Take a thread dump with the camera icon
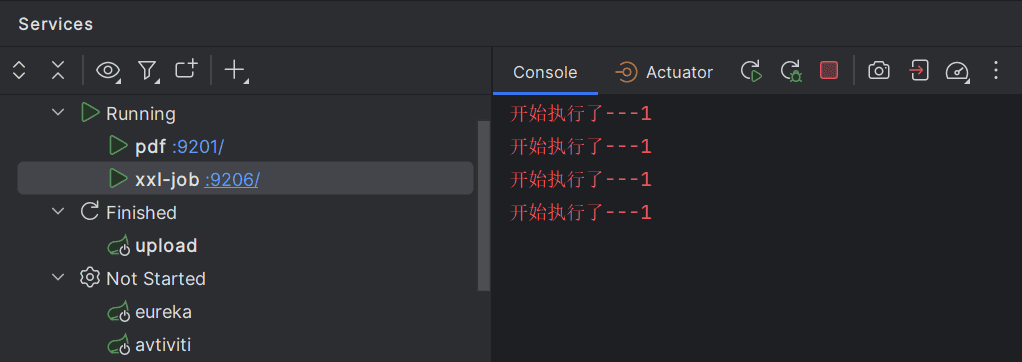This screenshot has height=362, width=1022. tap(879, 70)
